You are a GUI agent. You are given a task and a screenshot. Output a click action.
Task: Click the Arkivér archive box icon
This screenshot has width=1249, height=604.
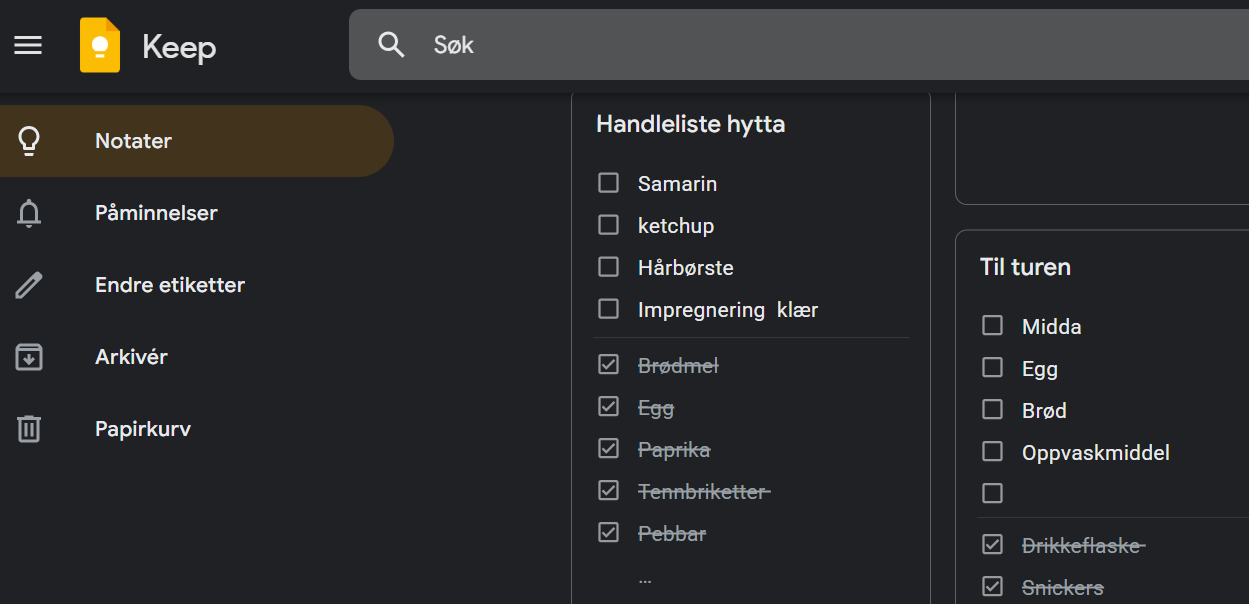(29, 357)
